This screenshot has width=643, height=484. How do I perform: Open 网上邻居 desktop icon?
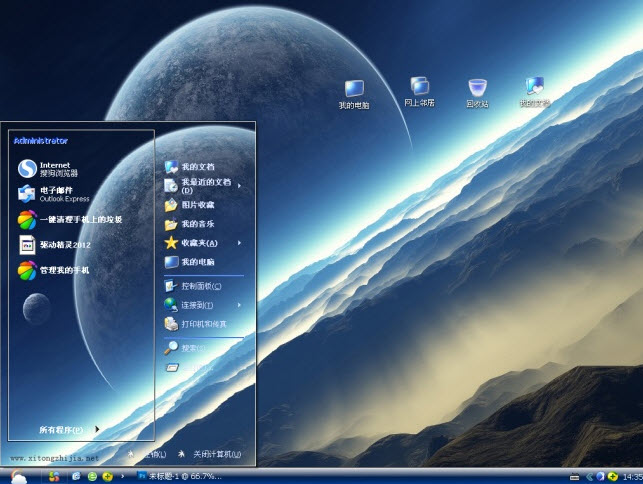tap(418, 90)
